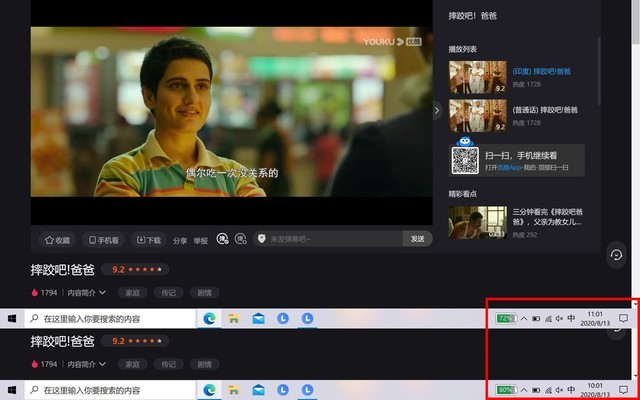Show hidden icons beside the 80% battery
640x400 pixels.
[524, 390]
